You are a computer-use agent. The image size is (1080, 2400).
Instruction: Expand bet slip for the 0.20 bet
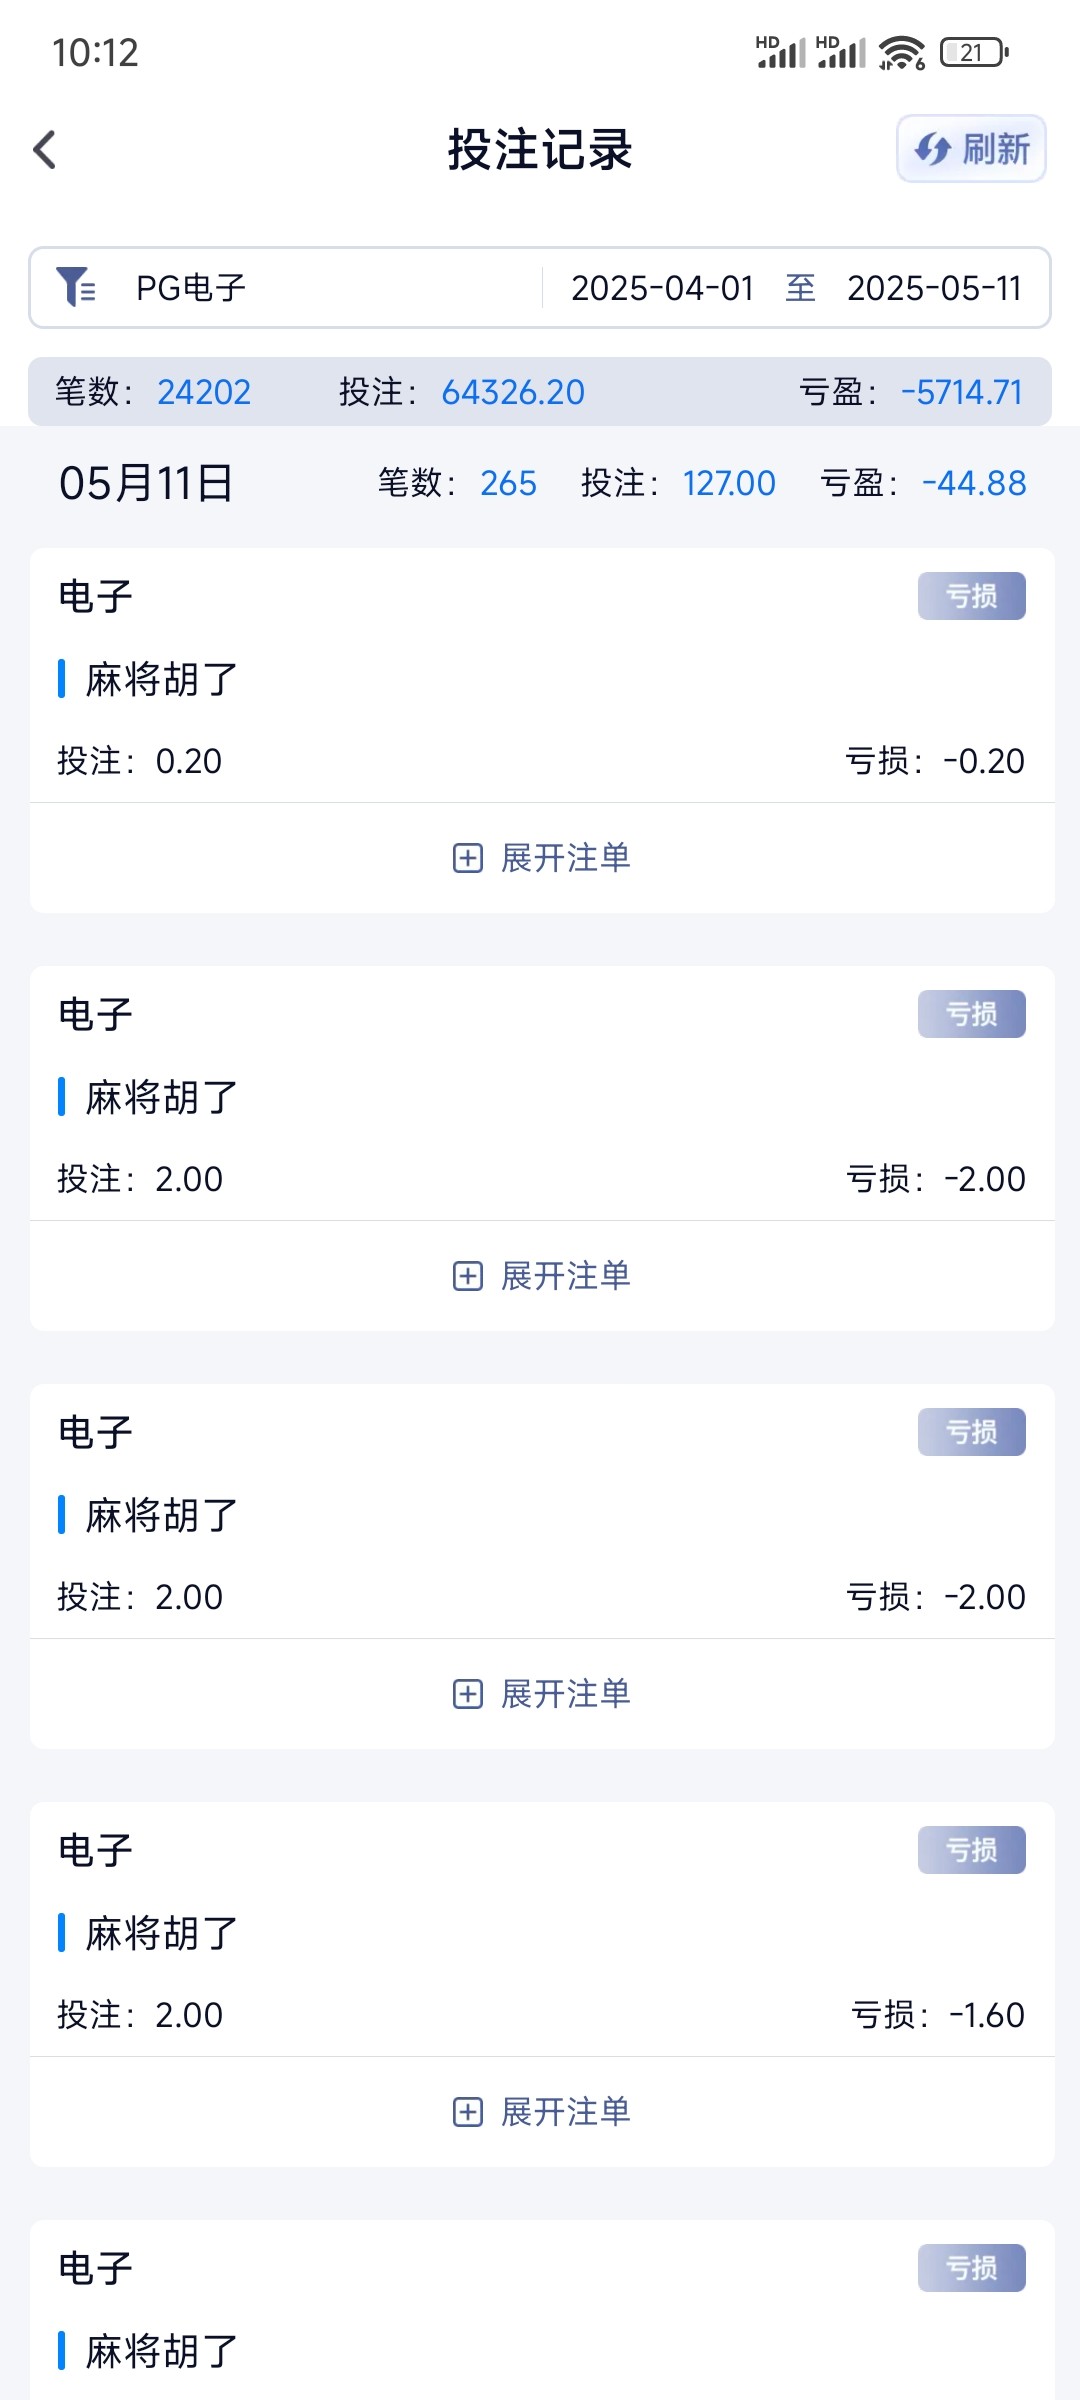541,858
